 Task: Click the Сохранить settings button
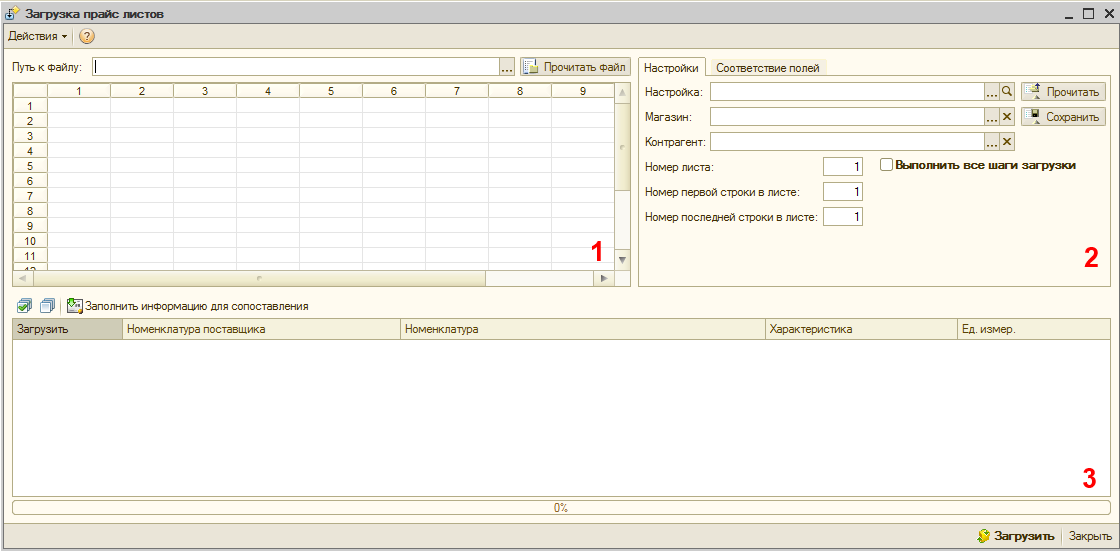(x=1063, y=117)
